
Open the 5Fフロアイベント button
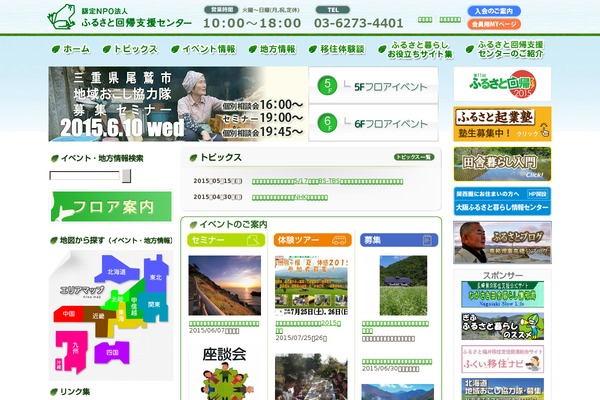373,85
